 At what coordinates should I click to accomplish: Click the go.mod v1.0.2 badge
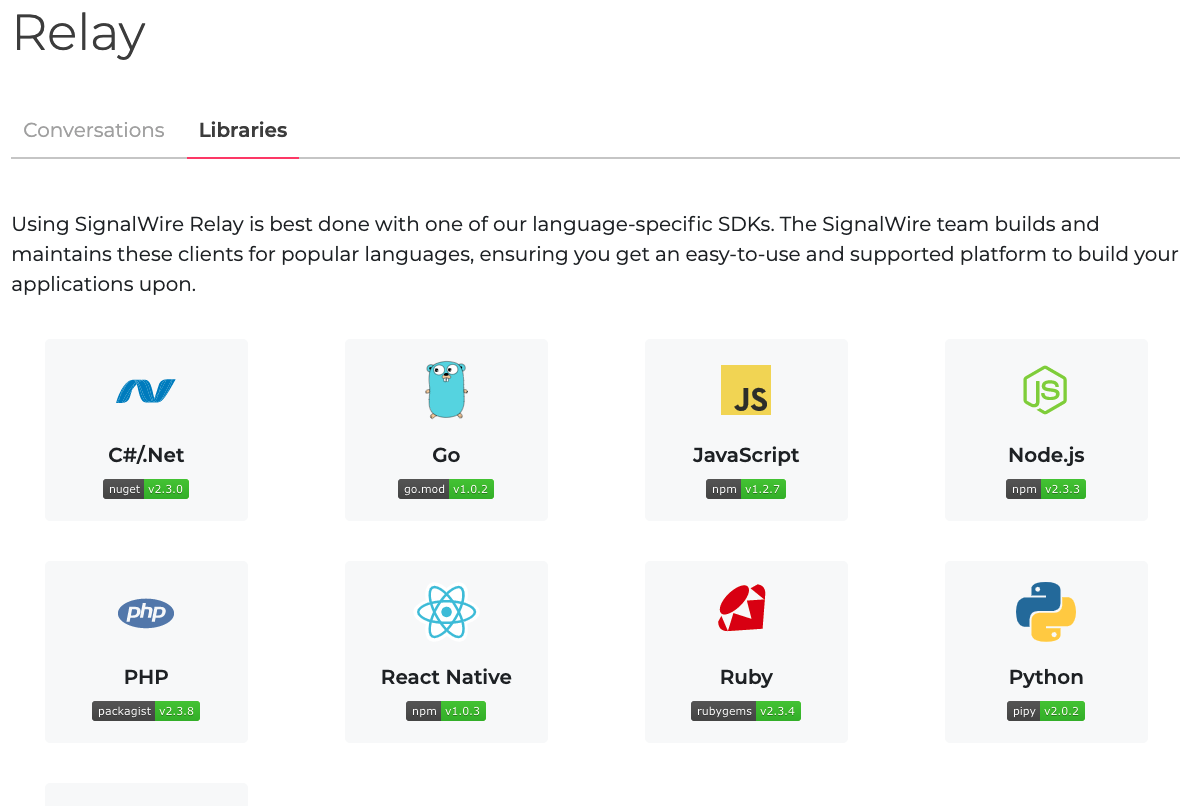[446, 489]
